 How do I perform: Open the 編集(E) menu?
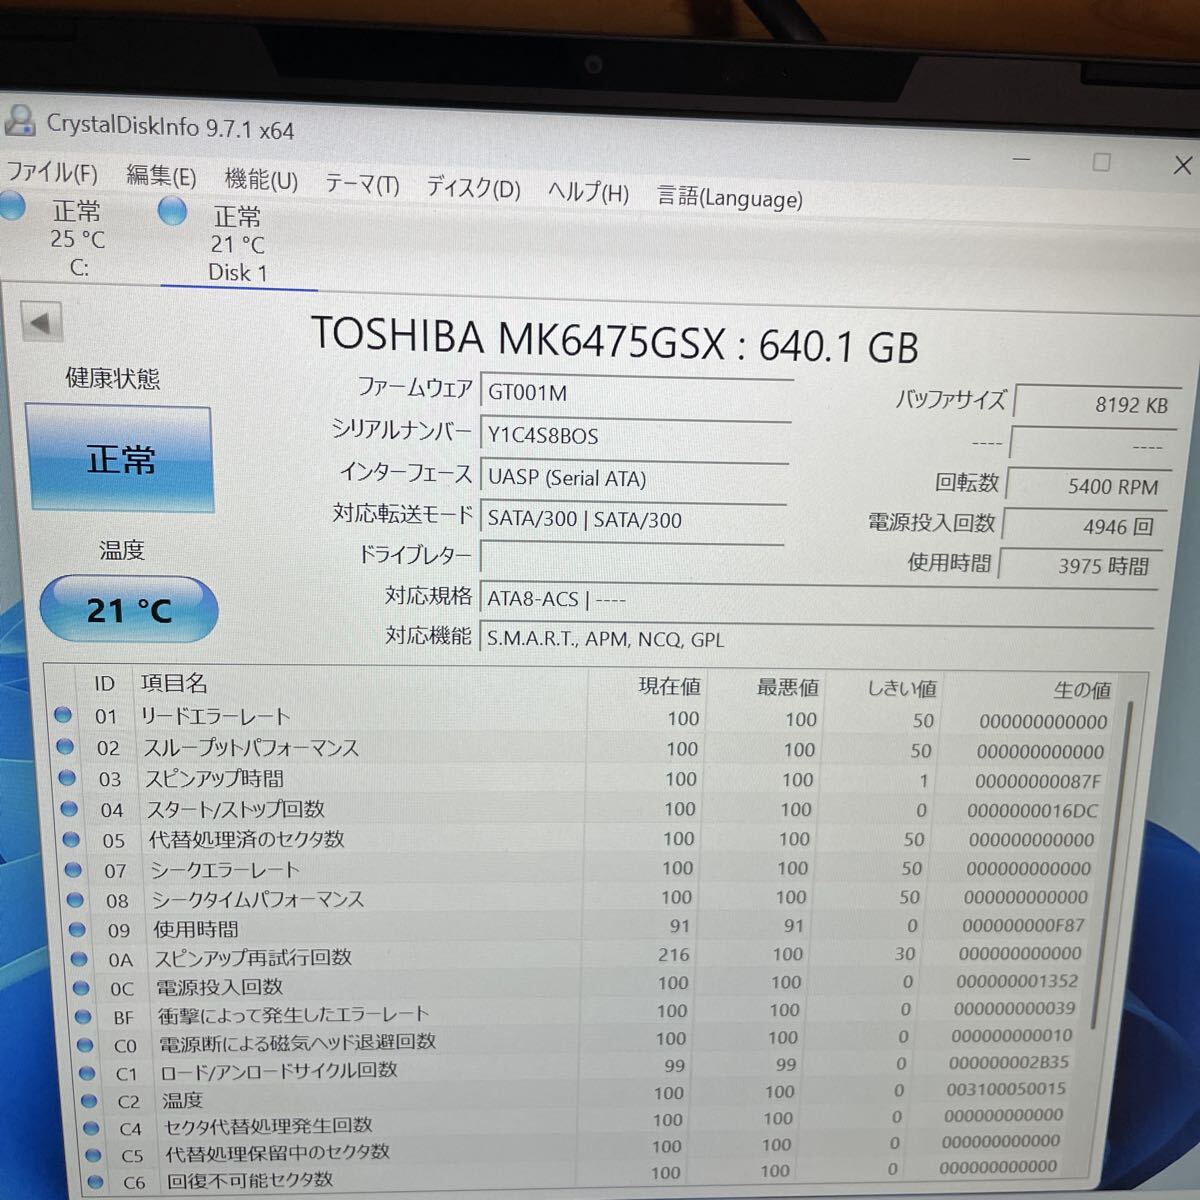161,177
